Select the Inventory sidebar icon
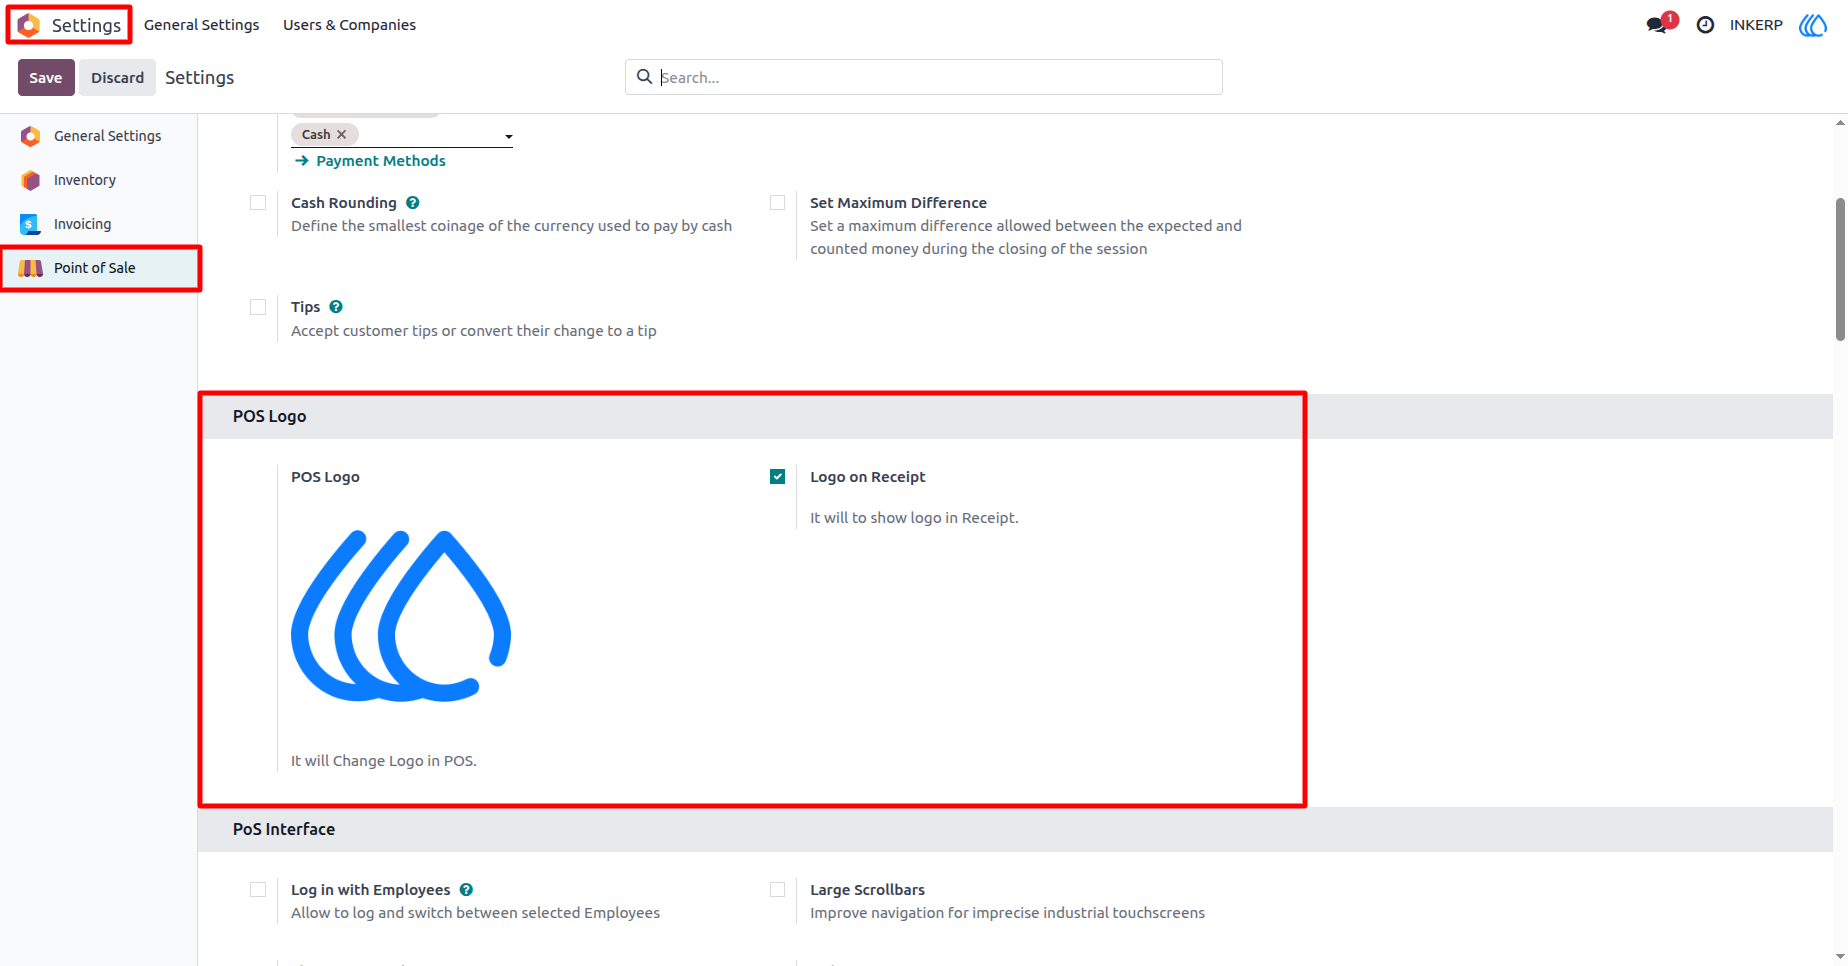Screen dimensions: 1848x966 click(31, 180)
